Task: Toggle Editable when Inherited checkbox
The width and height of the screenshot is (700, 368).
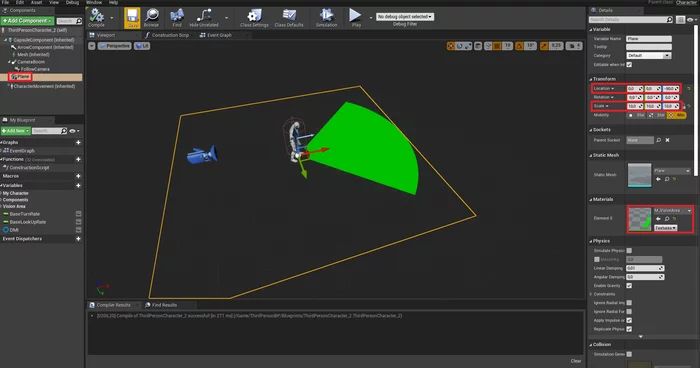Action: (x=629, y=65)
